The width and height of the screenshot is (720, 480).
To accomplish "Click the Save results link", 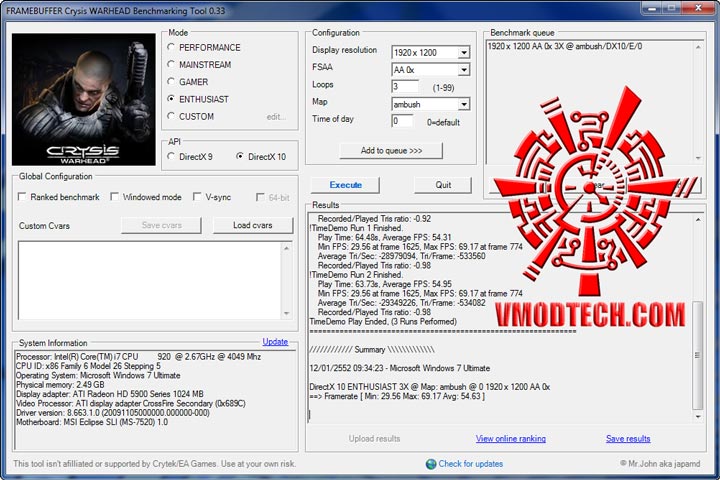I will (x=628, y=439).
